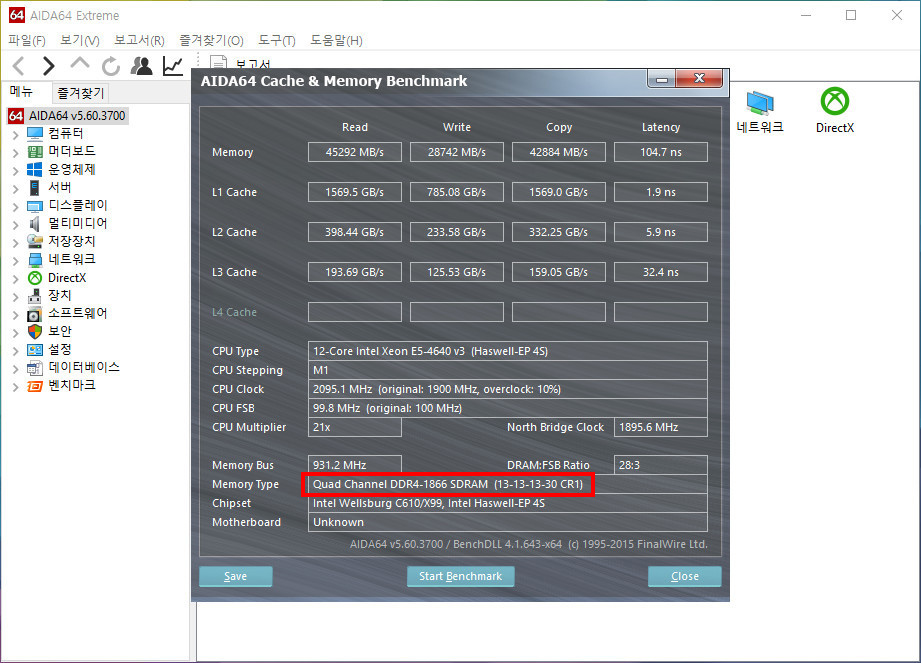Click Save in the benchmark dialog

236,576
